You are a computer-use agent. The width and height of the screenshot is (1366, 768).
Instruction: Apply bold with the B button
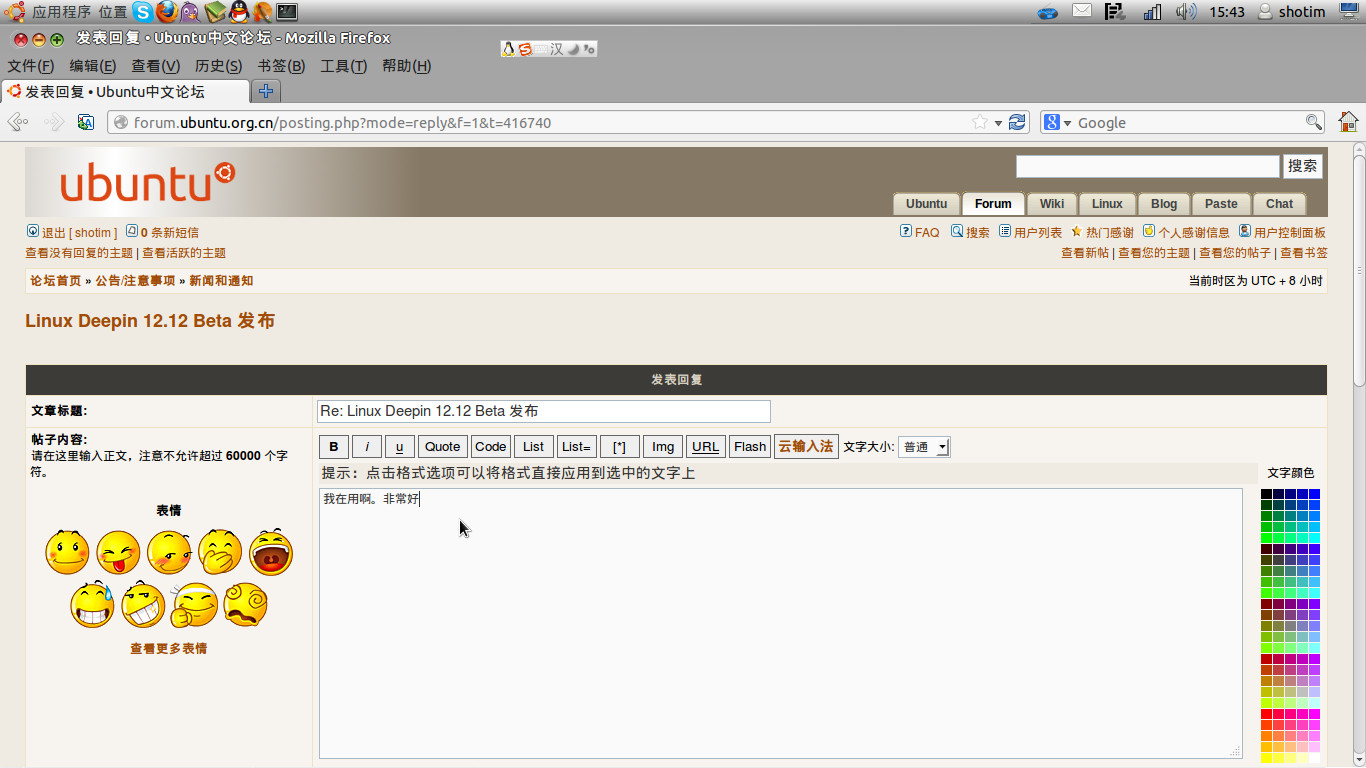[x=334, y=447]
